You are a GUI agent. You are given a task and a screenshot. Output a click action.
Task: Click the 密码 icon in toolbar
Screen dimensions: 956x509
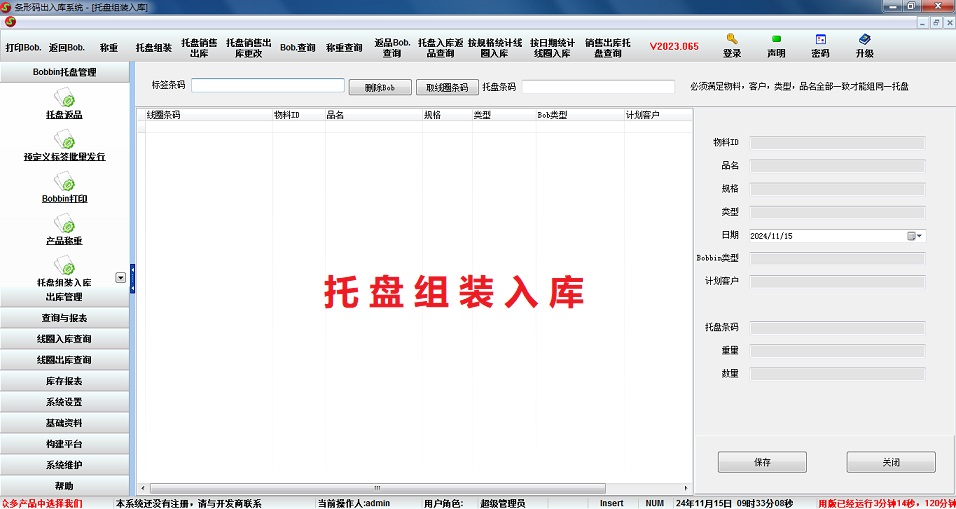(x=820, y=40)
